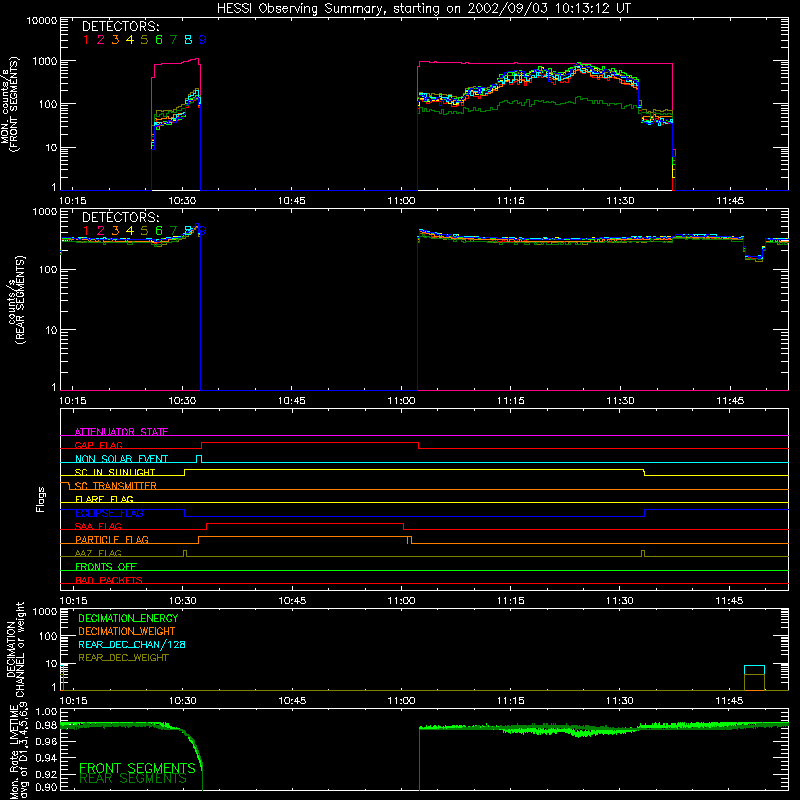Click MON. counts/s (FRONT SEGMENTS) axis title

click(x=9, y=104)
